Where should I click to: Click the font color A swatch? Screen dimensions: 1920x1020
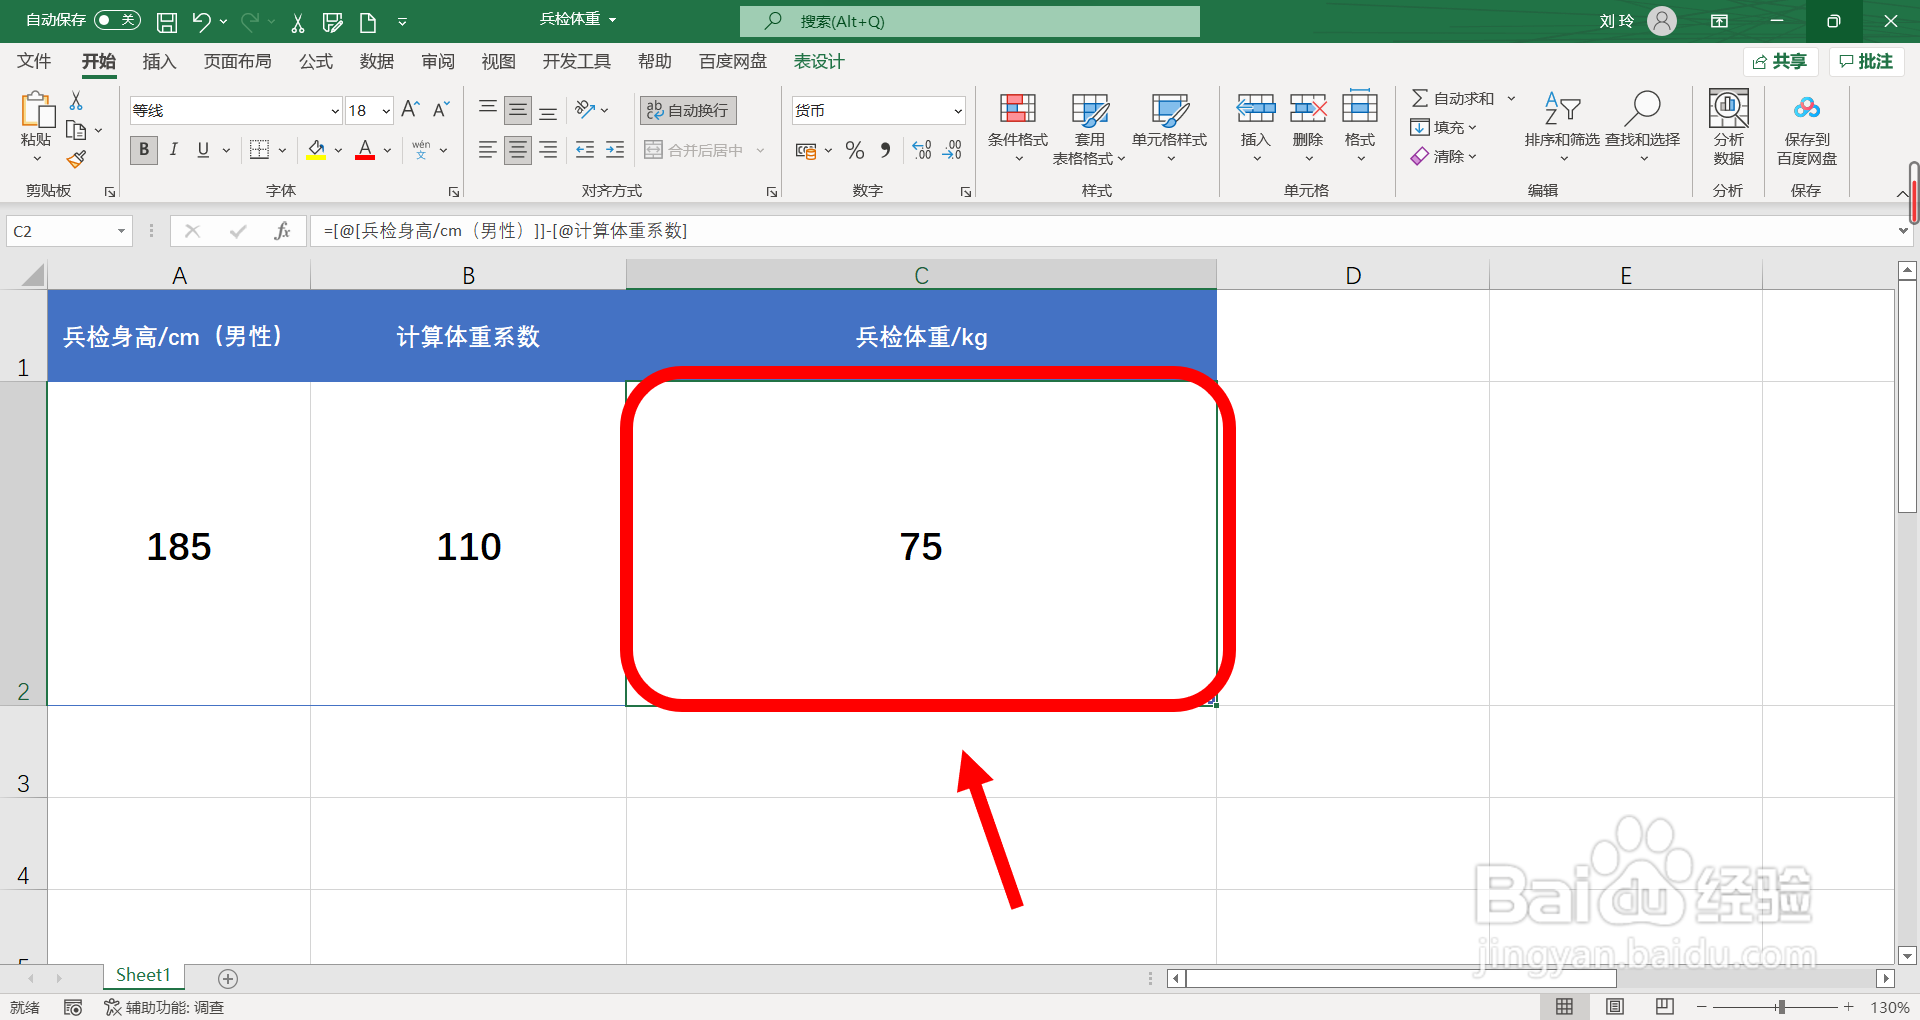(365, 150)
